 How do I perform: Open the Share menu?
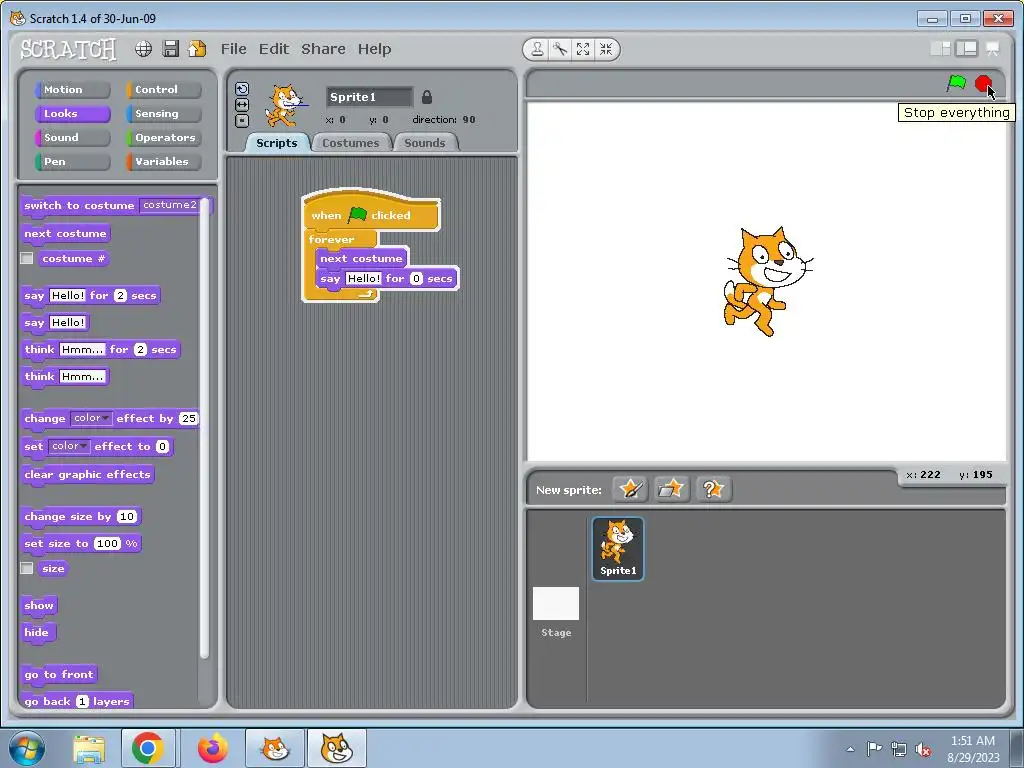click(x=323, y=49)
